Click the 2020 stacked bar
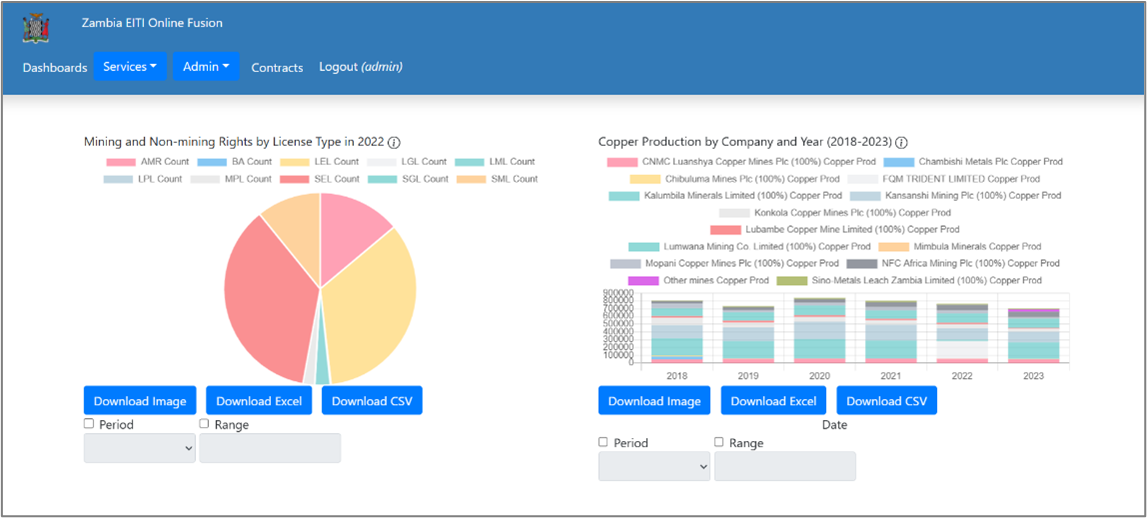Image resolution: width=1147 pixels, height=518 pixels. pyautogui.click(x=819, y=330)
